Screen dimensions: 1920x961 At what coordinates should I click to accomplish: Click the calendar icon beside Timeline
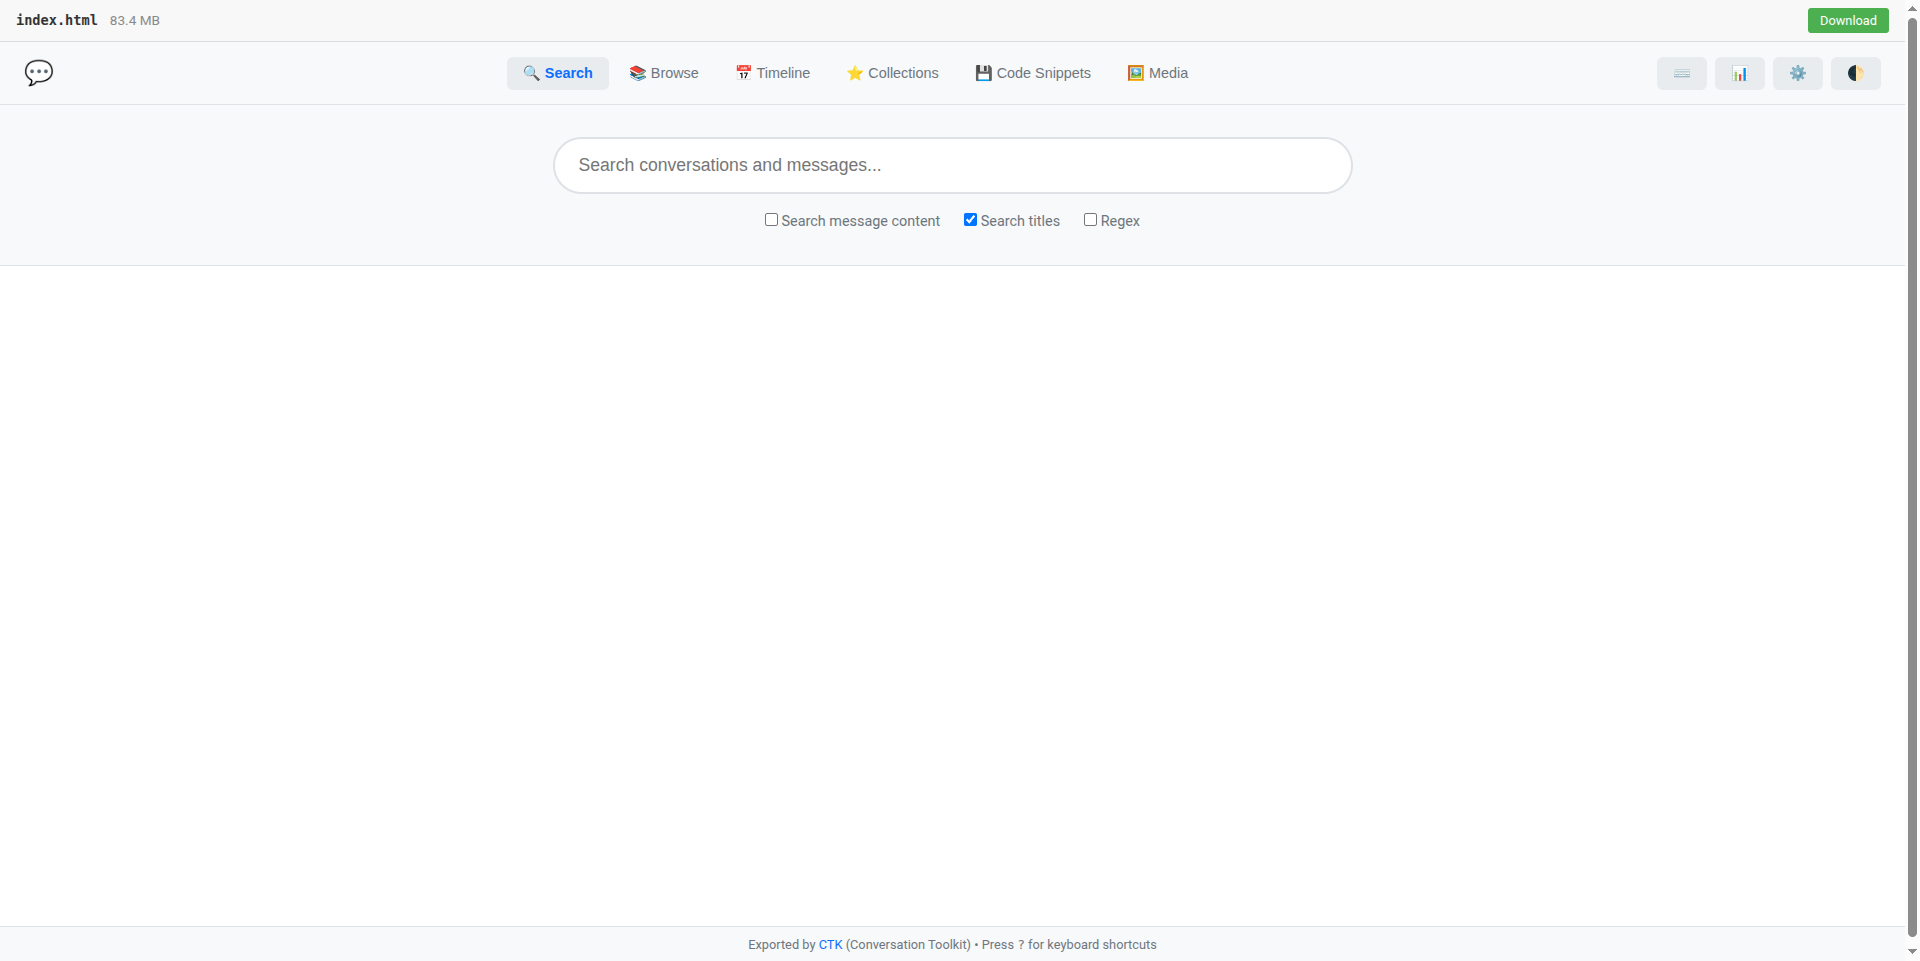click(x=743, y=73)
